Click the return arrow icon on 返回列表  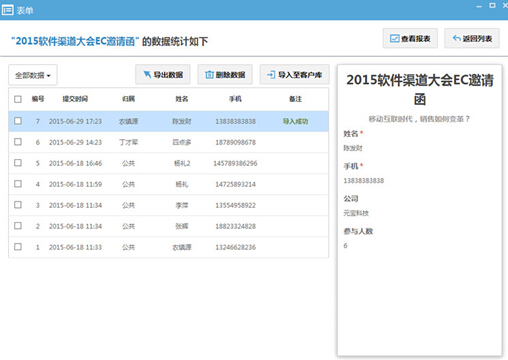457,38
